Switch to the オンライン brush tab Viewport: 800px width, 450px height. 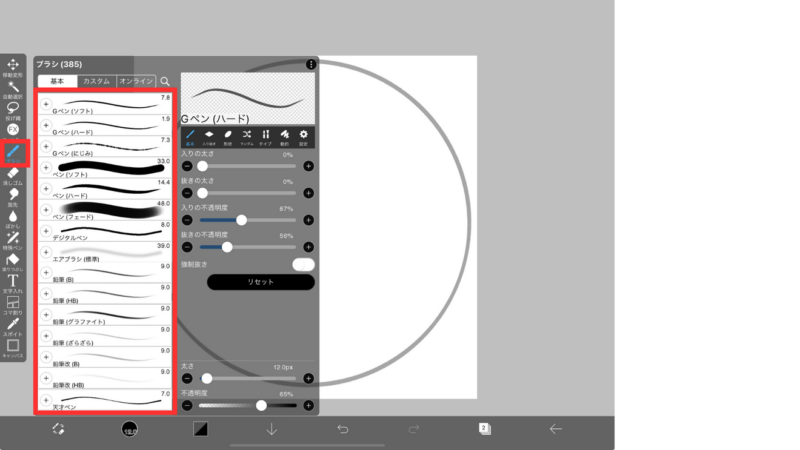[x=136, y=81]
